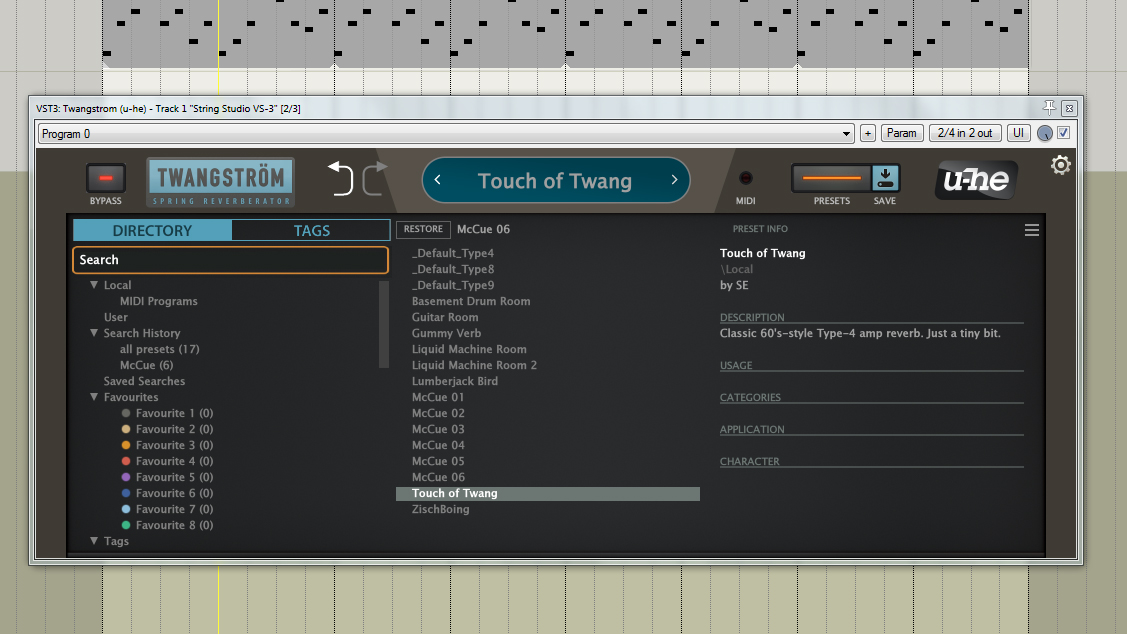1127x634 pixels.
Task: Click the Restore button
Action: [x=423, y=229]
